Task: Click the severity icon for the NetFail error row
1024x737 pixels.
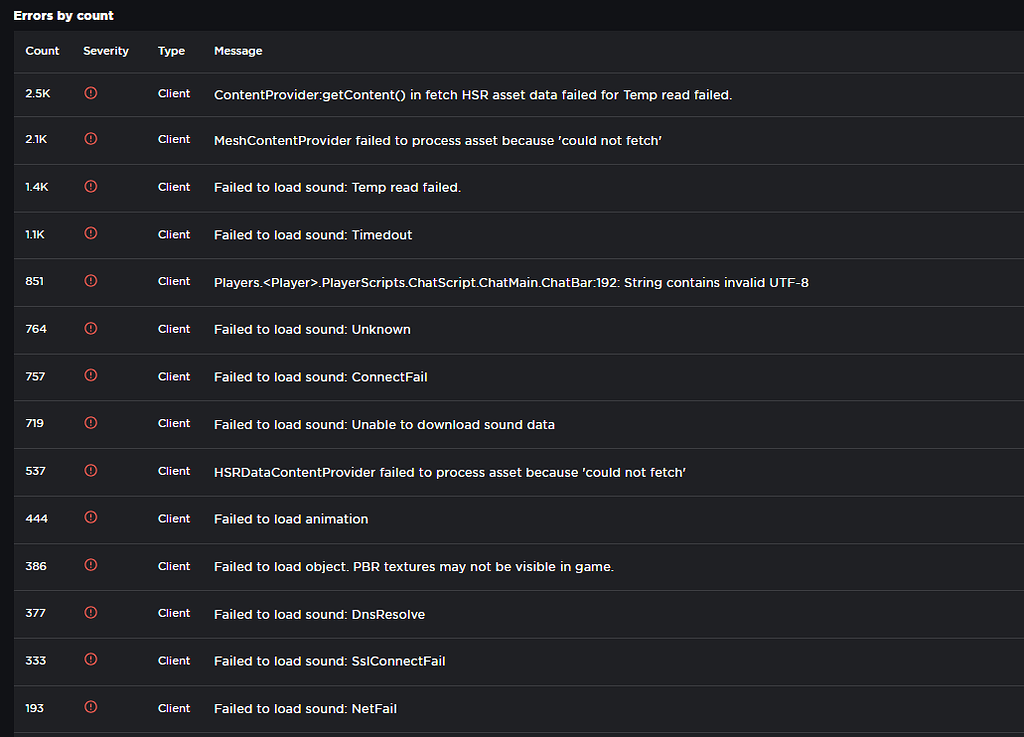Action: point(90,707)
